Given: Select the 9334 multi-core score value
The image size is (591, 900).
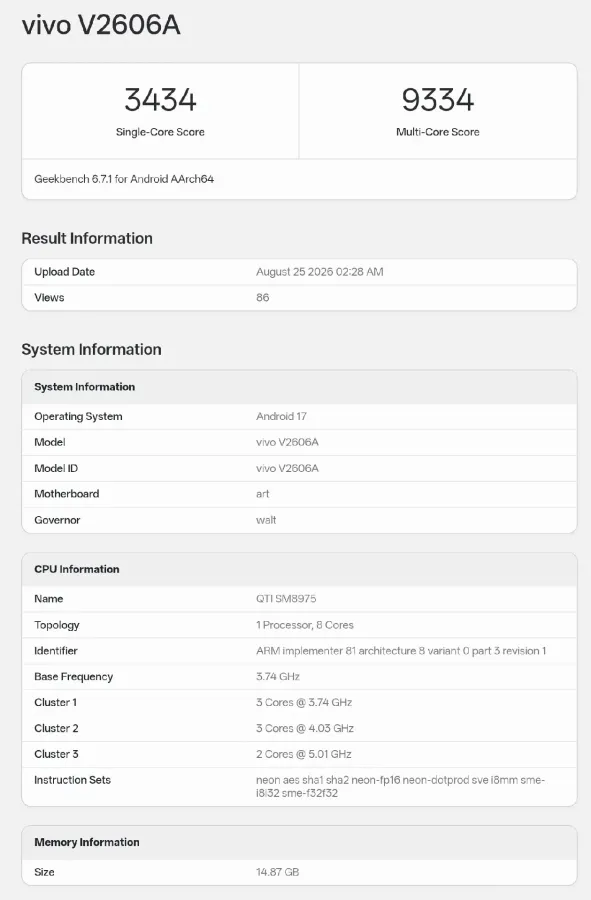Looking at the screenshot, I should pyautogui.click(x=438, y=99).
